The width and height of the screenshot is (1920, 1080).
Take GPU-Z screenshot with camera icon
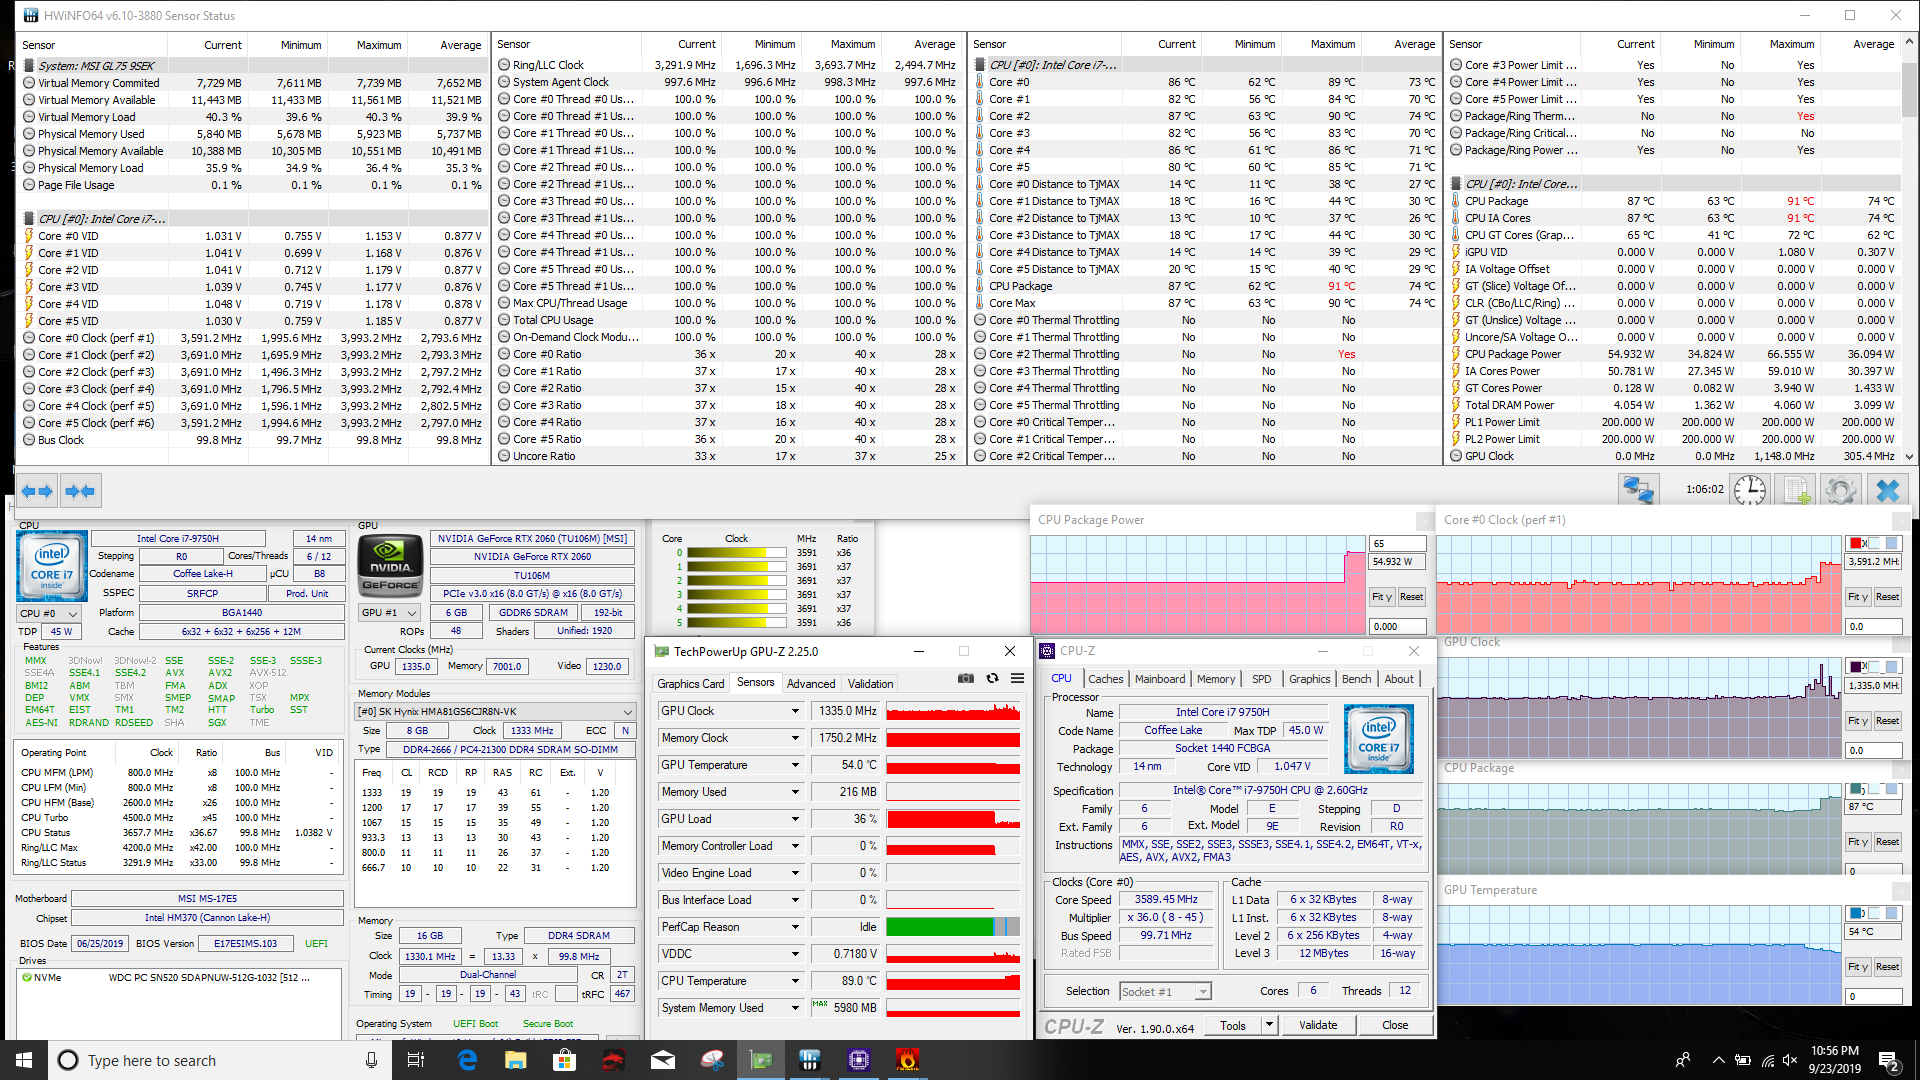[x=965, y=678]
